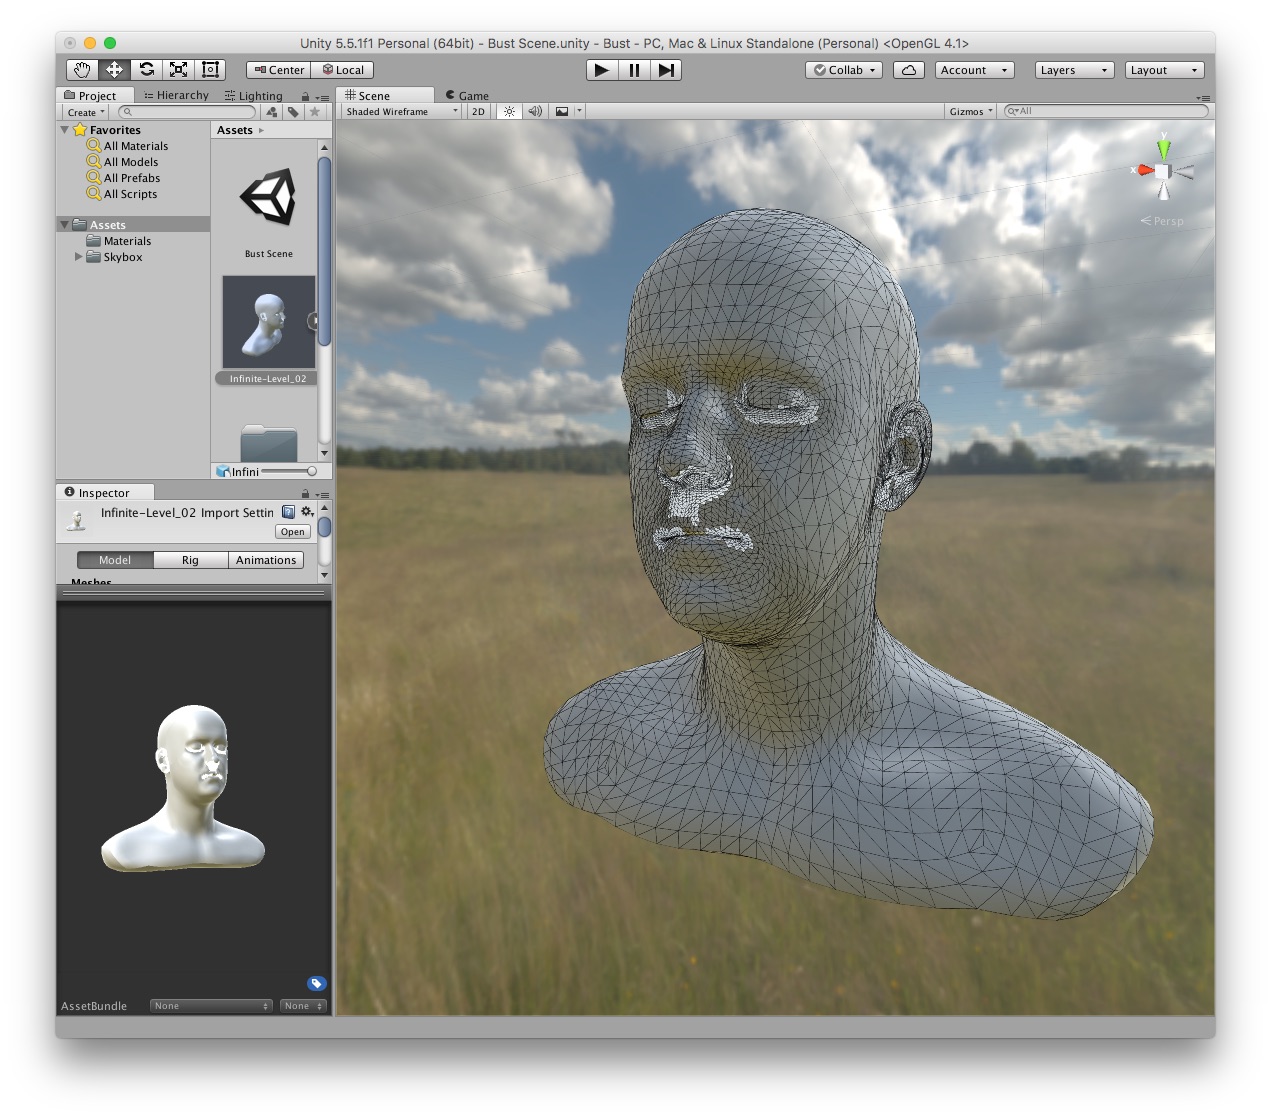Viewport: 1271px width, 1118px height.
Task: Select the Infinite-Level_02 asset thumbnail
Action: point(268,321)
